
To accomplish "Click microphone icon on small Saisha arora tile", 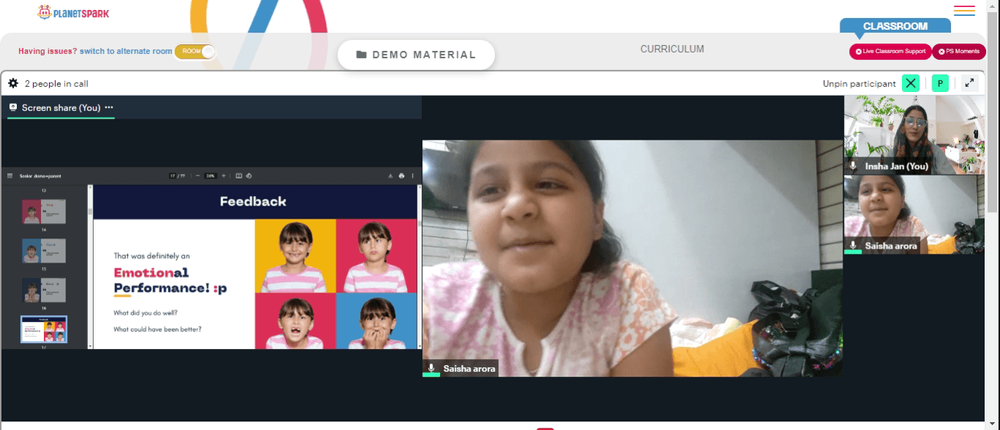I will pyautogui.click(x=853, y=246).
